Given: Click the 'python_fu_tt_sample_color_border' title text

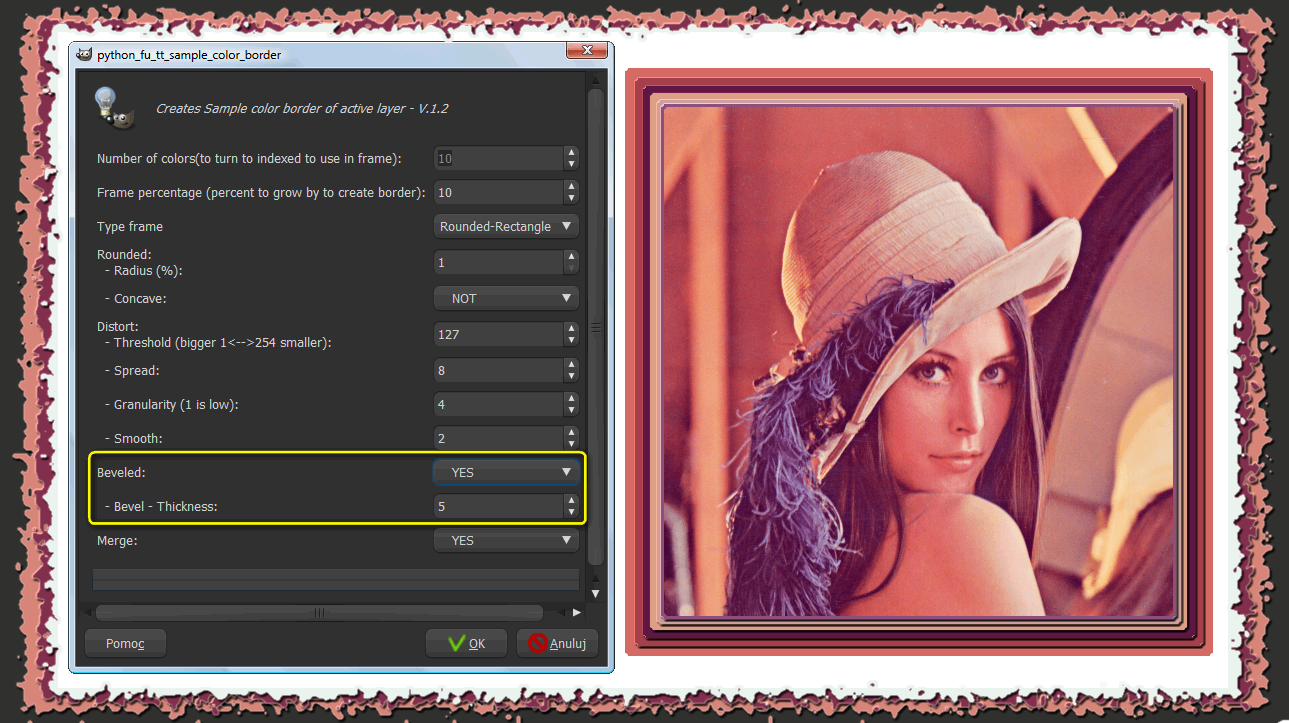Looking at the screenshot, I should (x=189, y=55).
